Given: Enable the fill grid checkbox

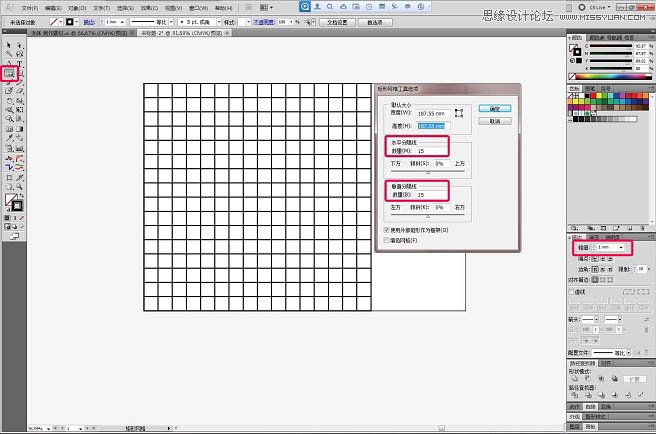Looking at the screenshot, I should pyautogui.click(x=388, y=240).
